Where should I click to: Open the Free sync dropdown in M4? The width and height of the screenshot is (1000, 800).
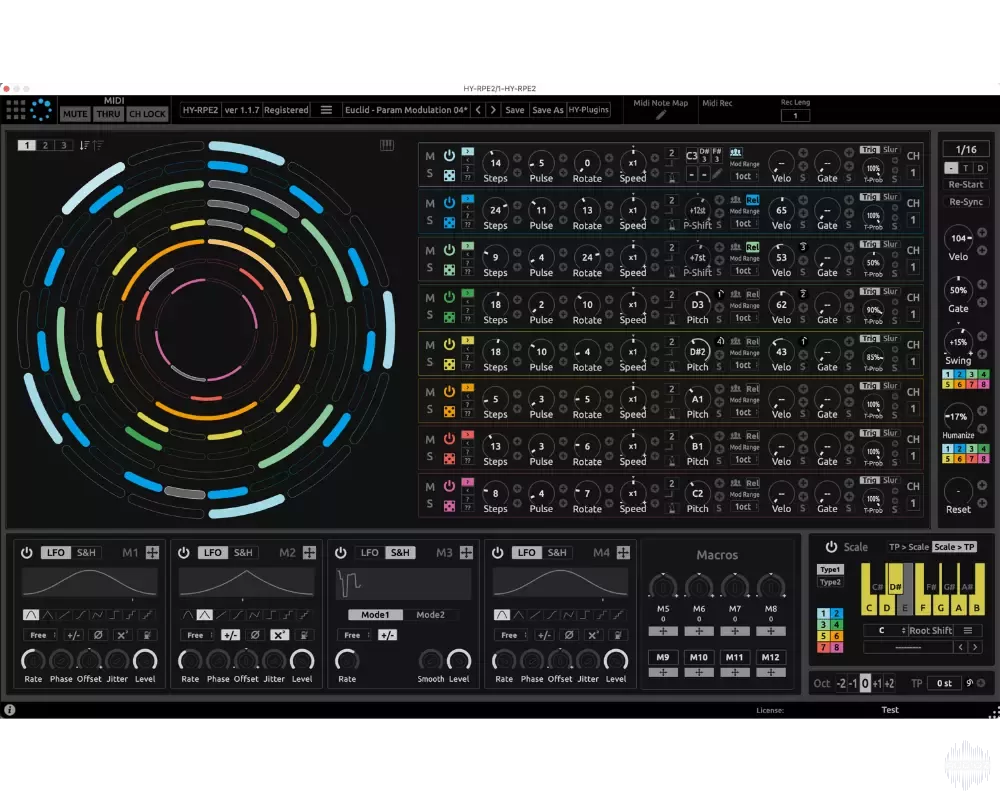(x=510, y=635)
